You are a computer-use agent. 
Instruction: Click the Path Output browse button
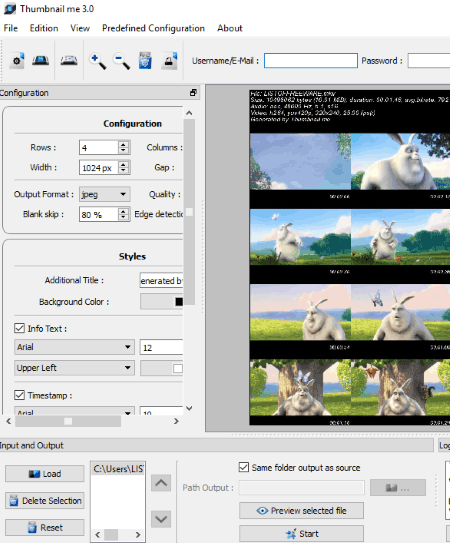click(398, 488)
